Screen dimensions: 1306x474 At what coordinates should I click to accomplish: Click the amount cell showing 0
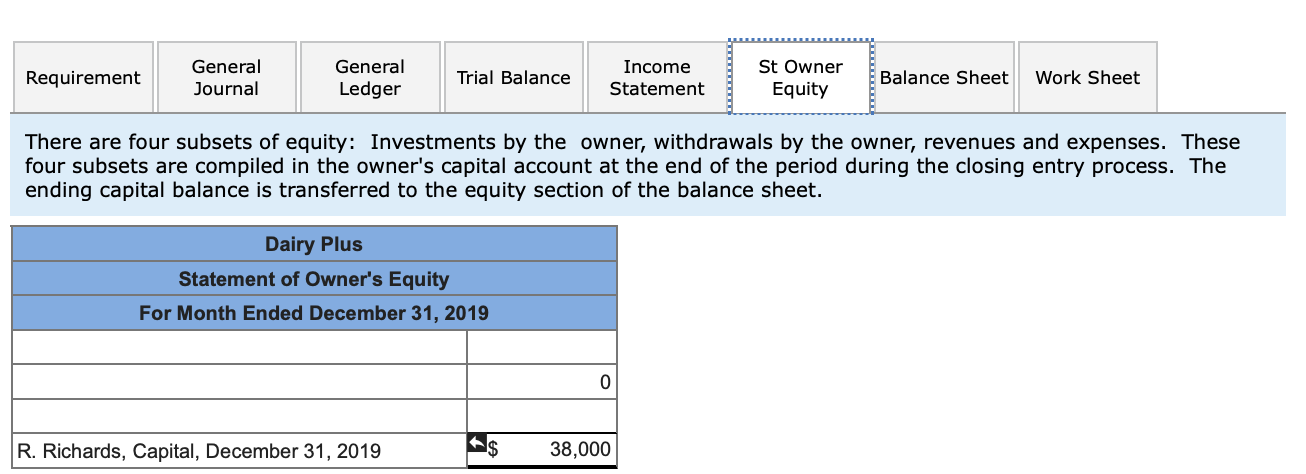point(541,382)
